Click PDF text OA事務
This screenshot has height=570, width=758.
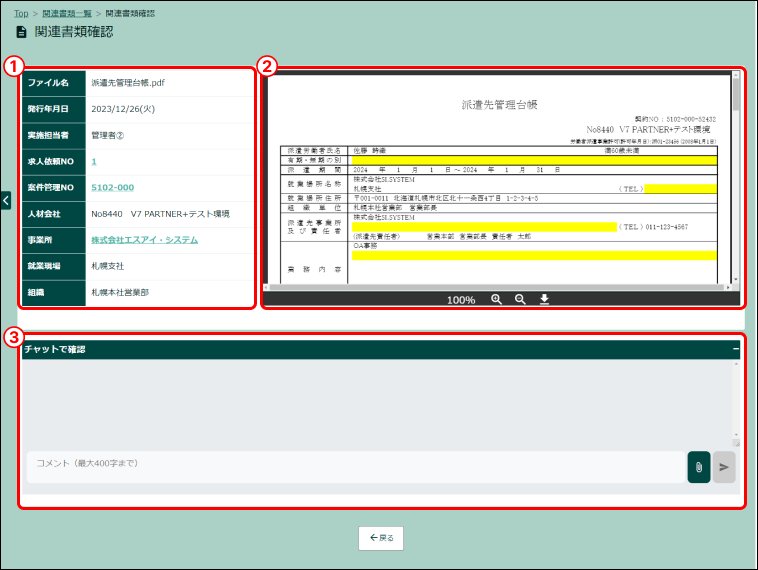click(365, 246)
